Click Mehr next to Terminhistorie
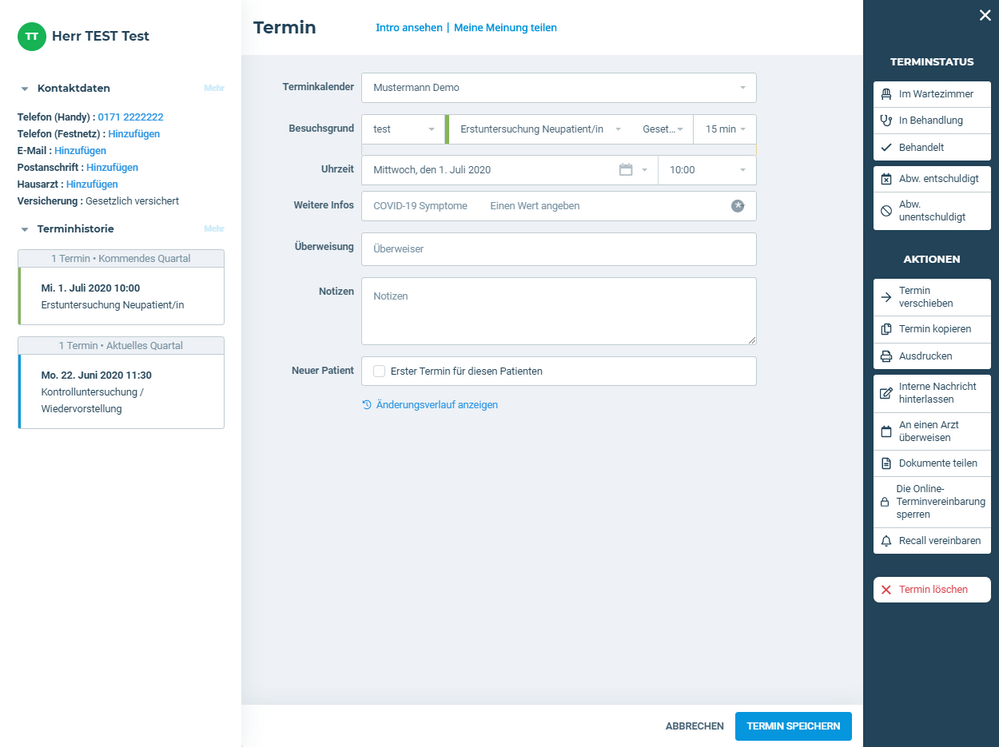 click(214, 229)
